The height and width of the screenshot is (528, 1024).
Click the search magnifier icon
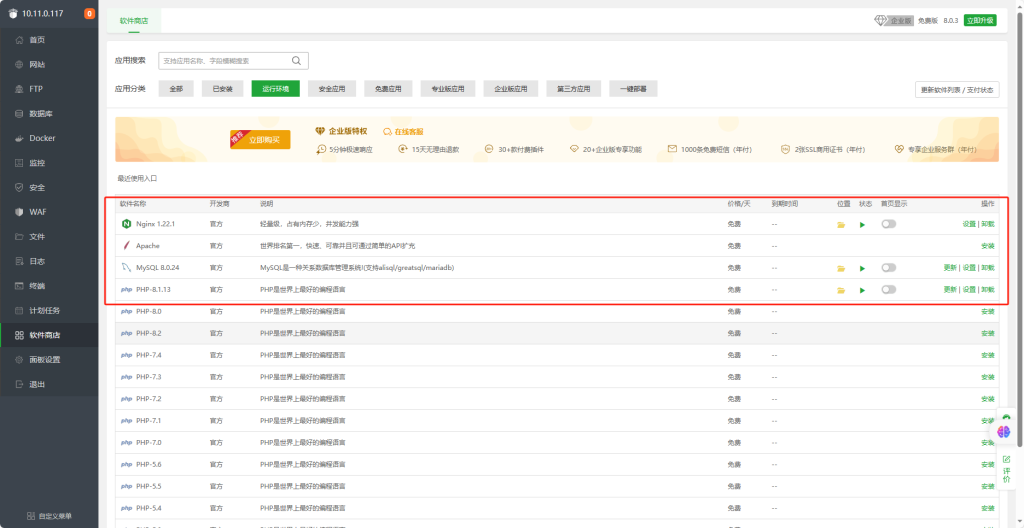pos(296,61)
